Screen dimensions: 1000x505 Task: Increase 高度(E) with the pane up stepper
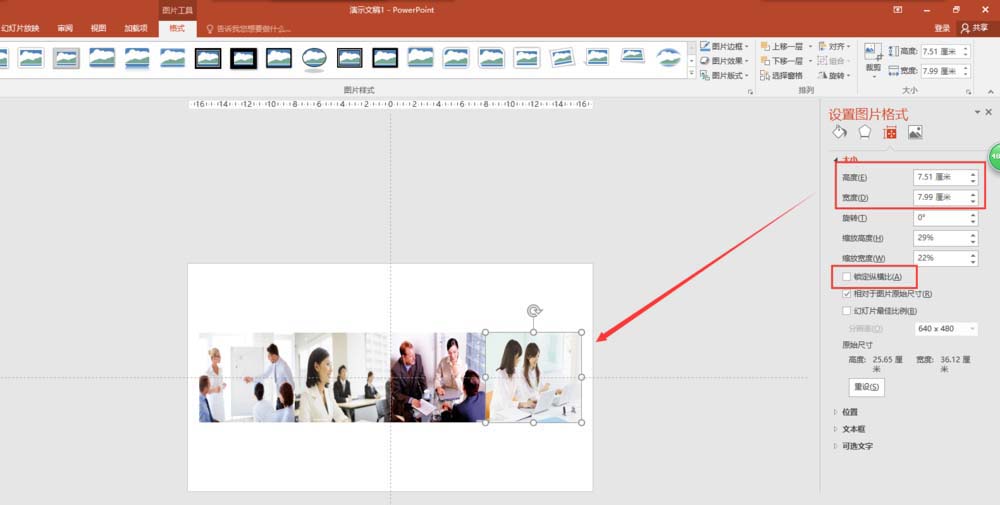point(973,174)
